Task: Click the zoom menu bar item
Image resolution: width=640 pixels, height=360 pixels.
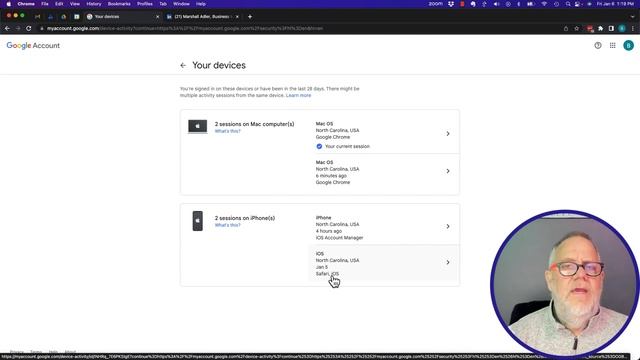Action: [436, 4]
